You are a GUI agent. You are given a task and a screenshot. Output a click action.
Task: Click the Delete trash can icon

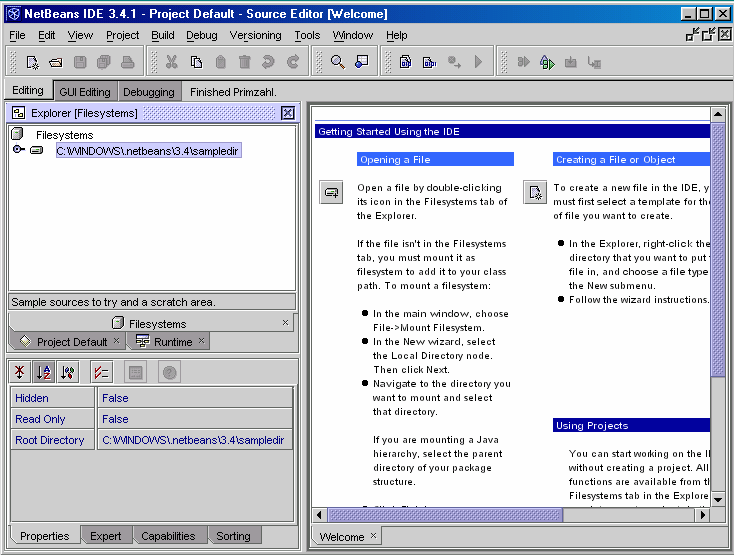244,62
